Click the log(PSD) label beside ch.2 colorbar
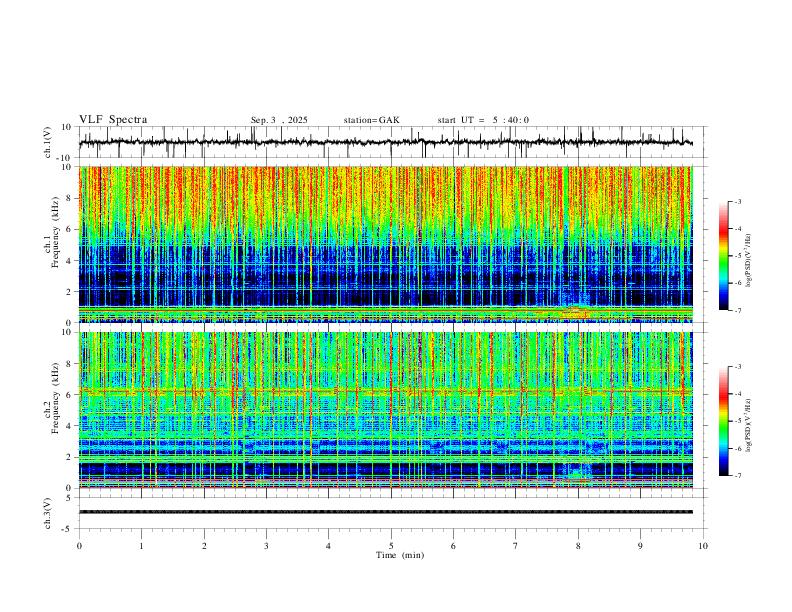The width and height of the screenshot is (792, 612). (x=748, y=425)
